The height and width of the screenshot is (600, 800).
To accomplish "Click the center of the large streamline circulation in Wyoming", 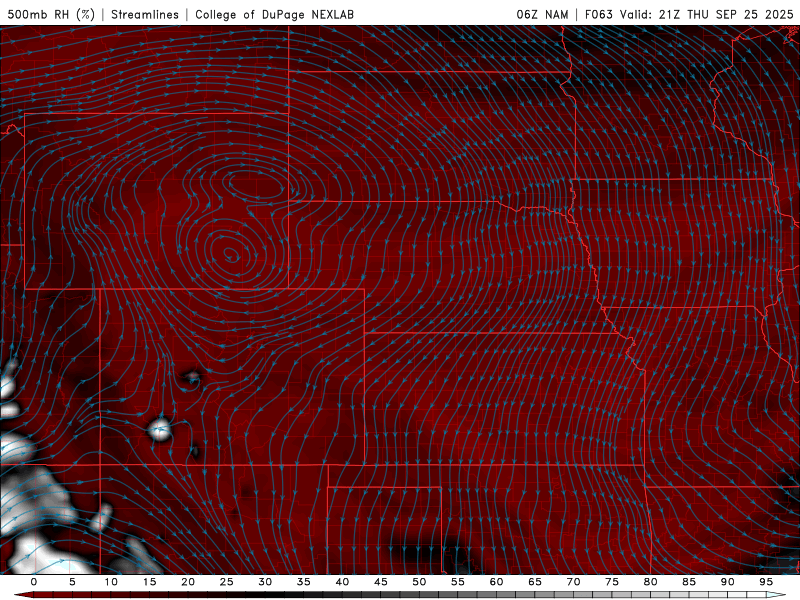I will point(231,253).
